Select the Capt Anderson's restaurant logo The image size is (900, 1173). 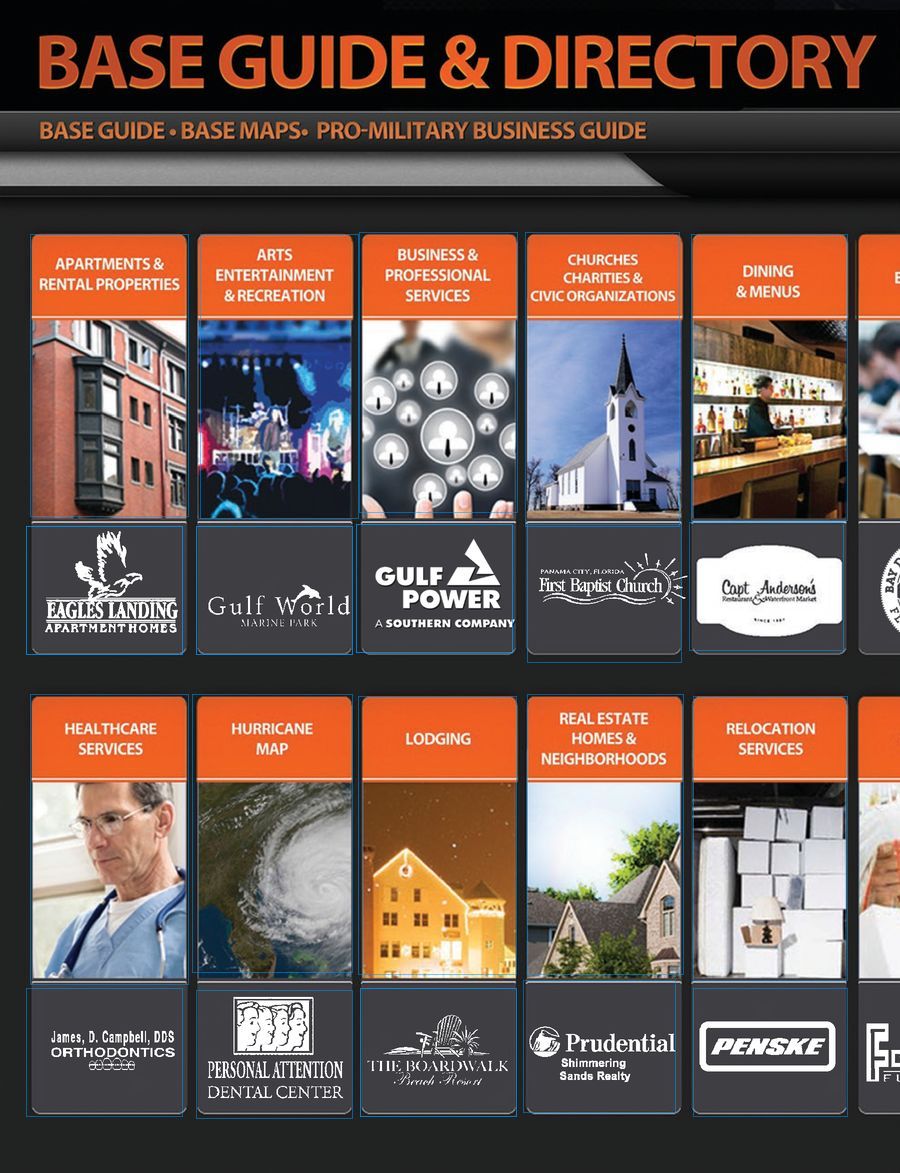point(769,590)
